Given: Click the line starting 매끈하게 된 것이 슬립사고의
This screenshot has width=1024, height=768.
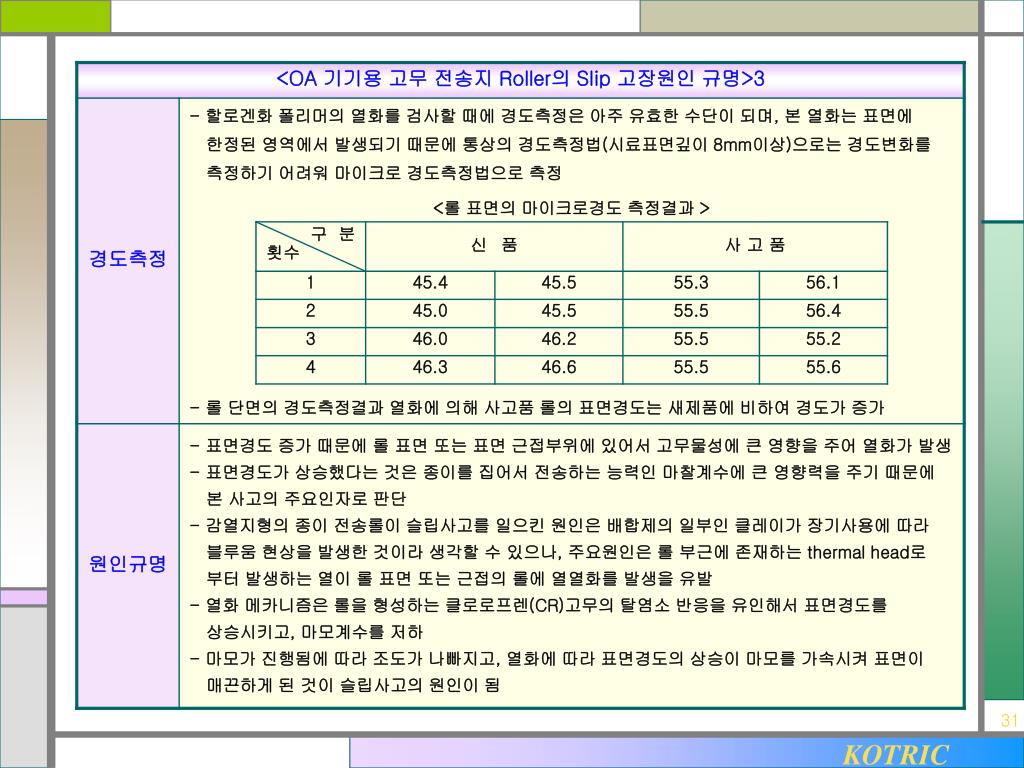Looking at the screenshot, I should click(x=353, y=686).
